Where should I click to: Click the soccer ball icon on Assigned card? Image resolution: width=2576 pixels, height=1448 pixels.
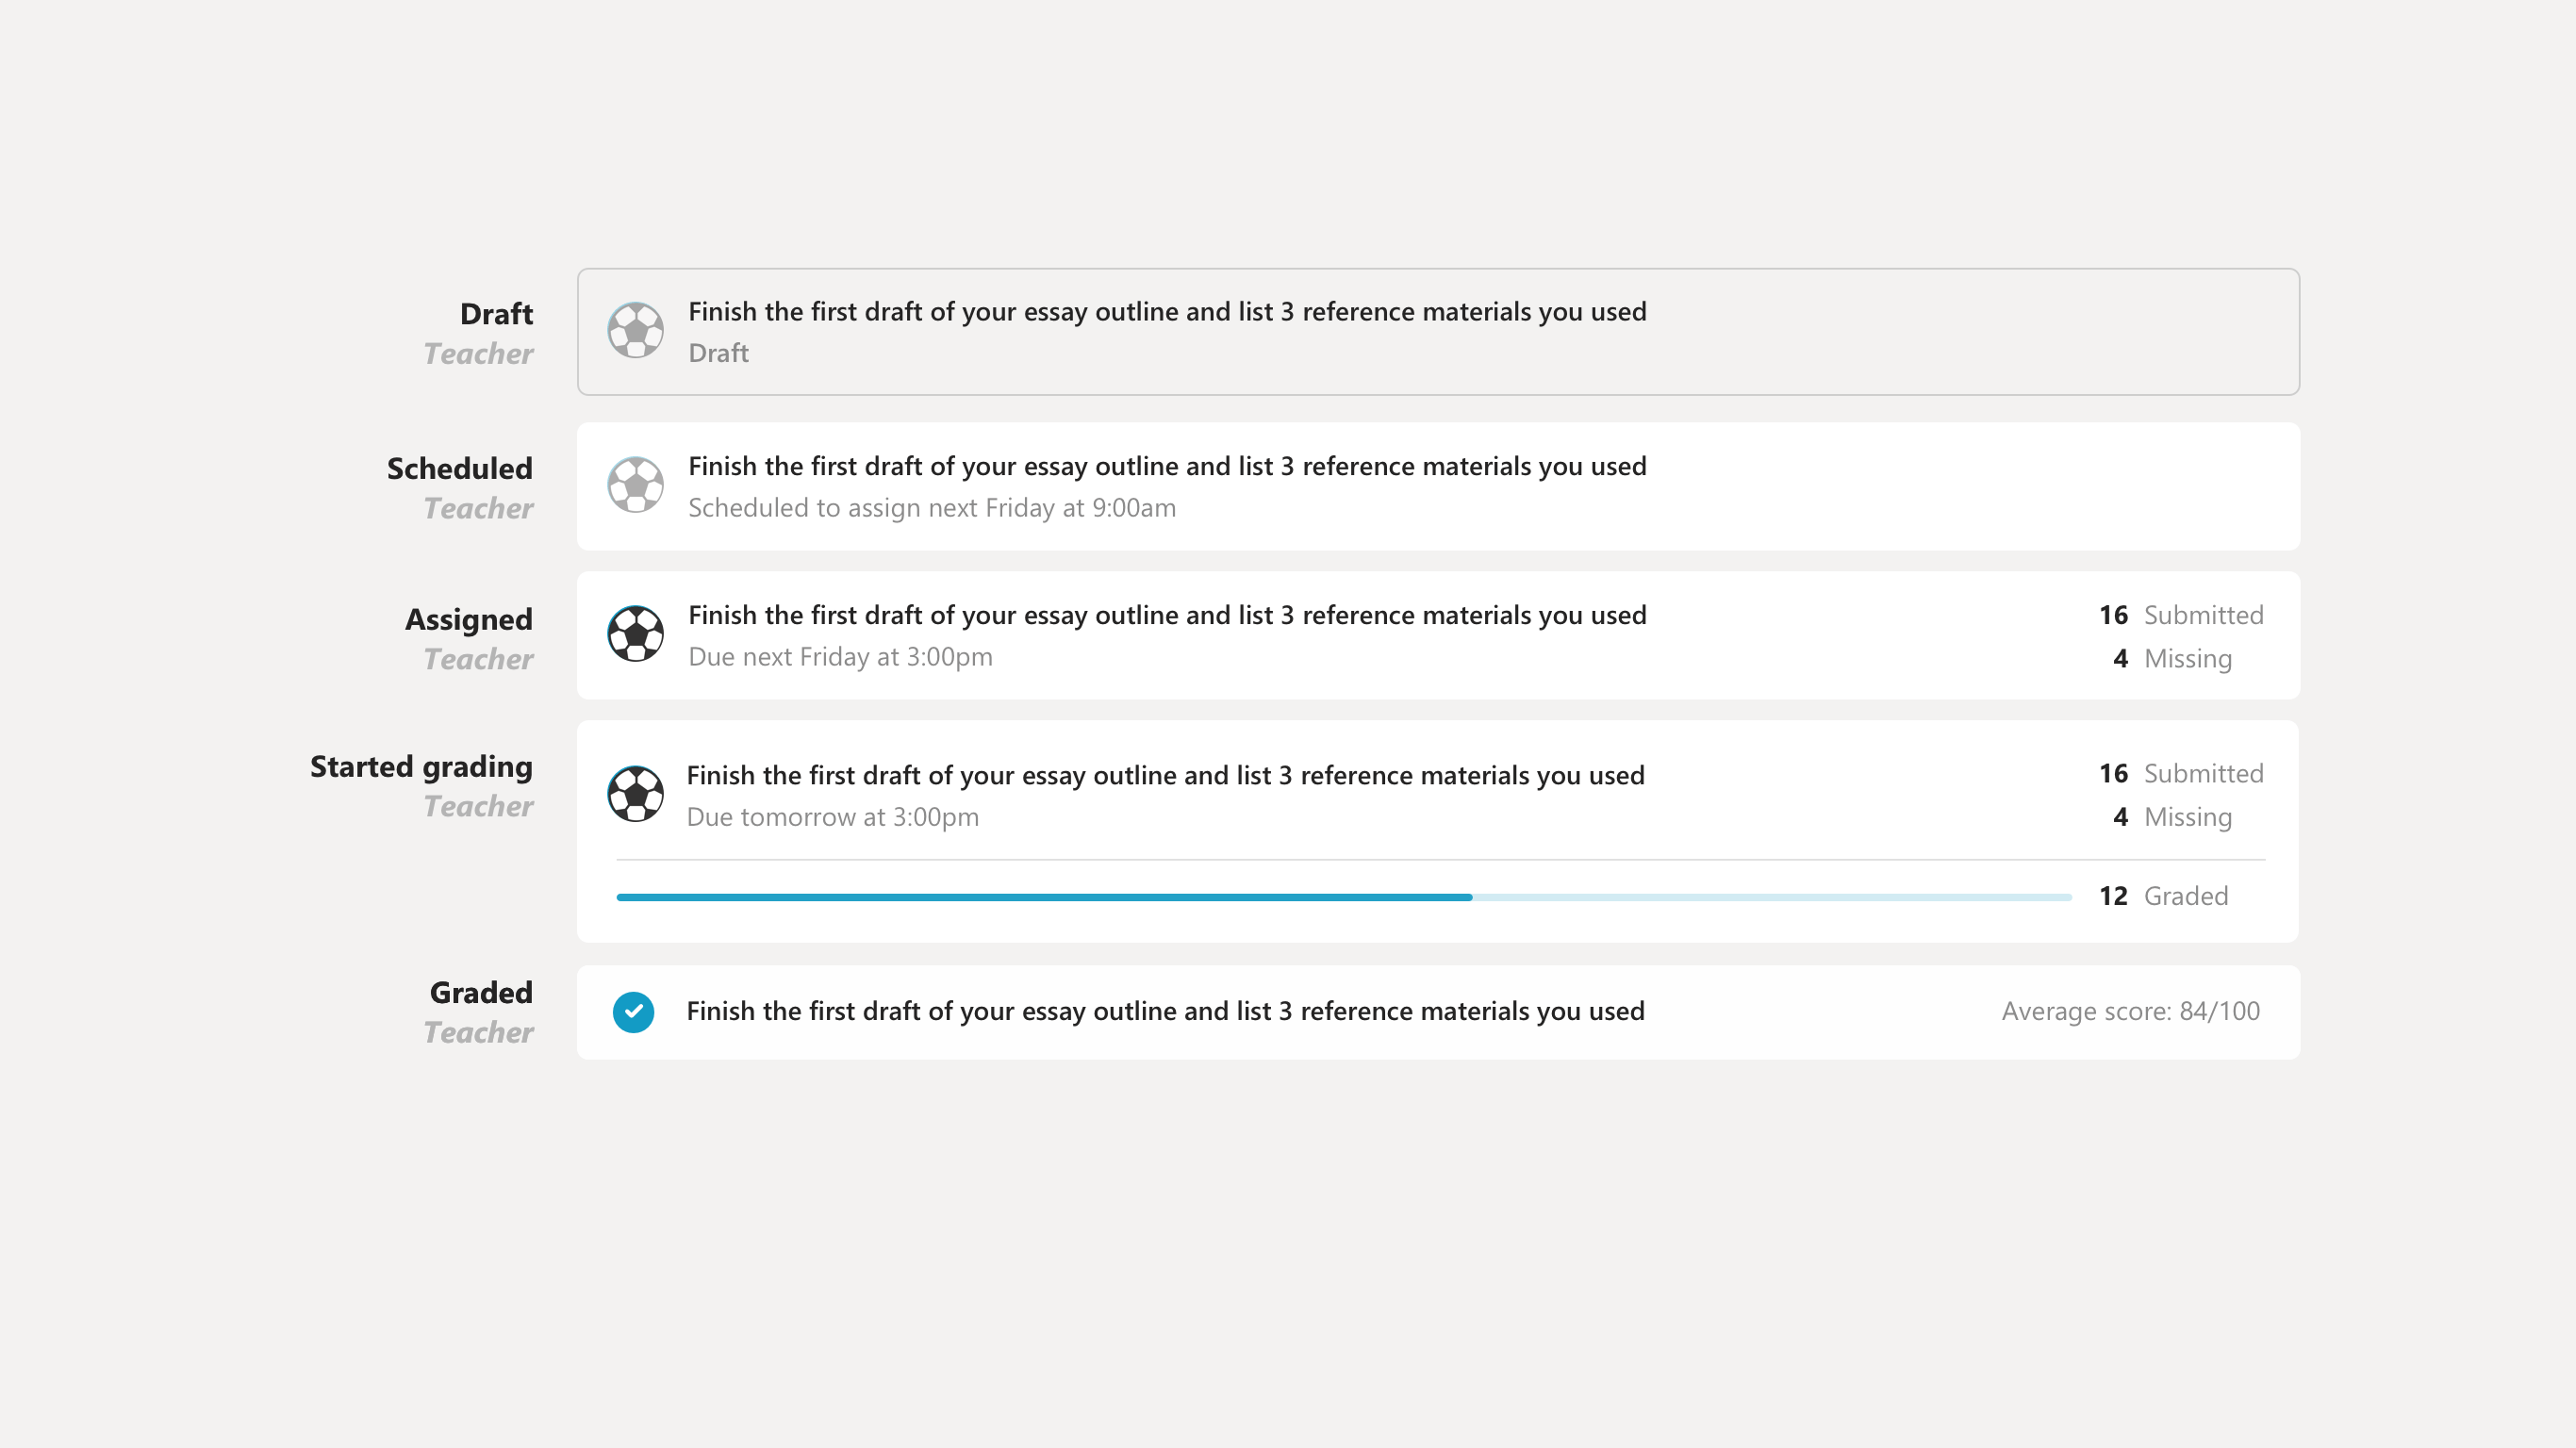pyautogui.click(x=635, y=634)
